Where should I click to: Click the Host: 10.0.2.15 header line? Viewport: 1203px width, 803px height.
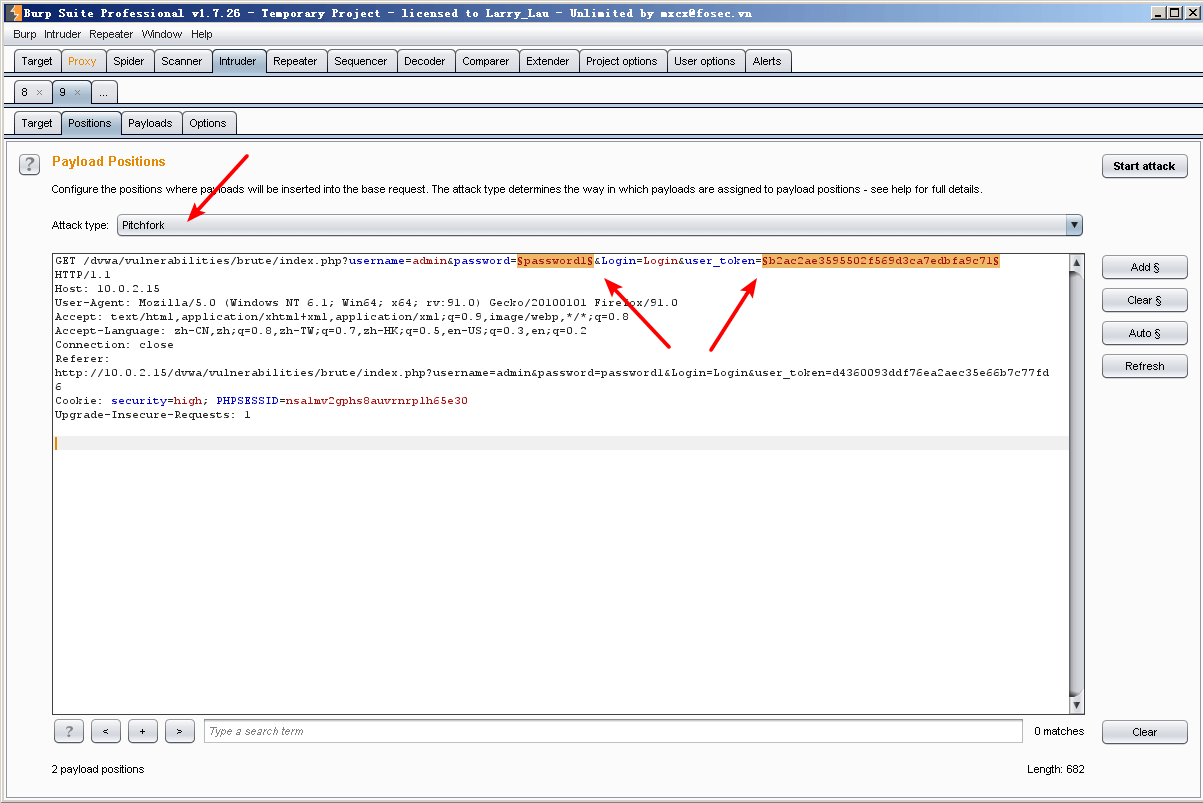(107, 289)
